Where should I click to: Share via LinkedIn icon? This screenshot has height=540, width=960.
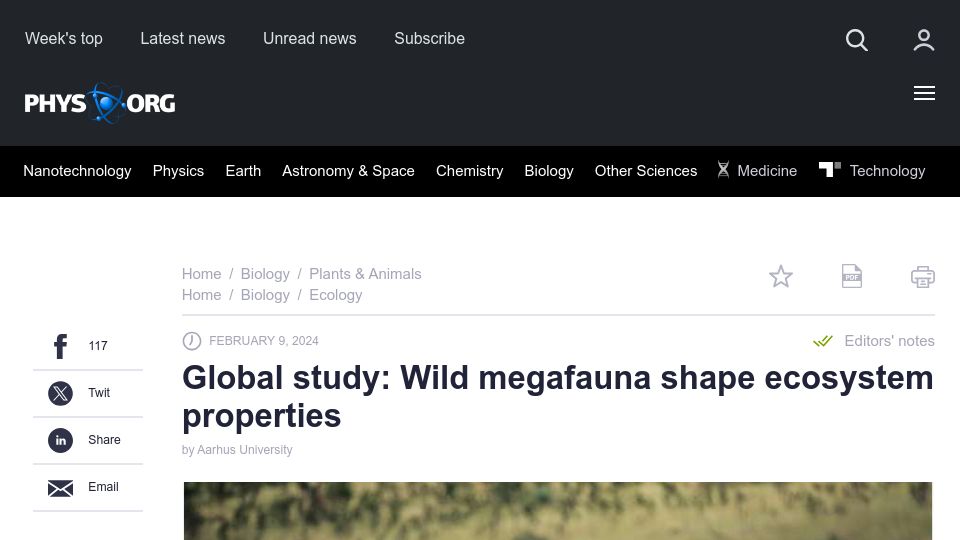point(60,440)
